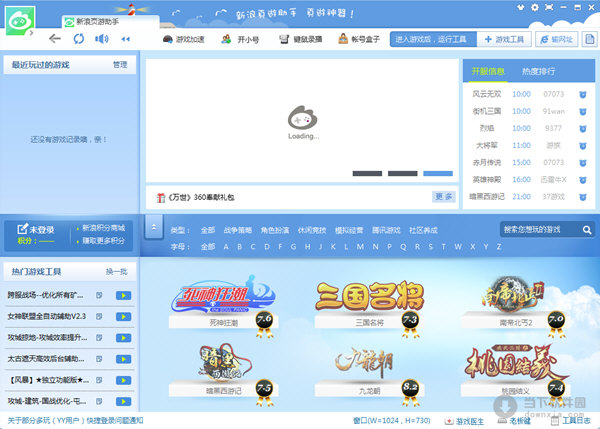This screenshot has height=429, width=600.
Task: Open 新浪积分商城 points mall link
Action: [103, 228]
